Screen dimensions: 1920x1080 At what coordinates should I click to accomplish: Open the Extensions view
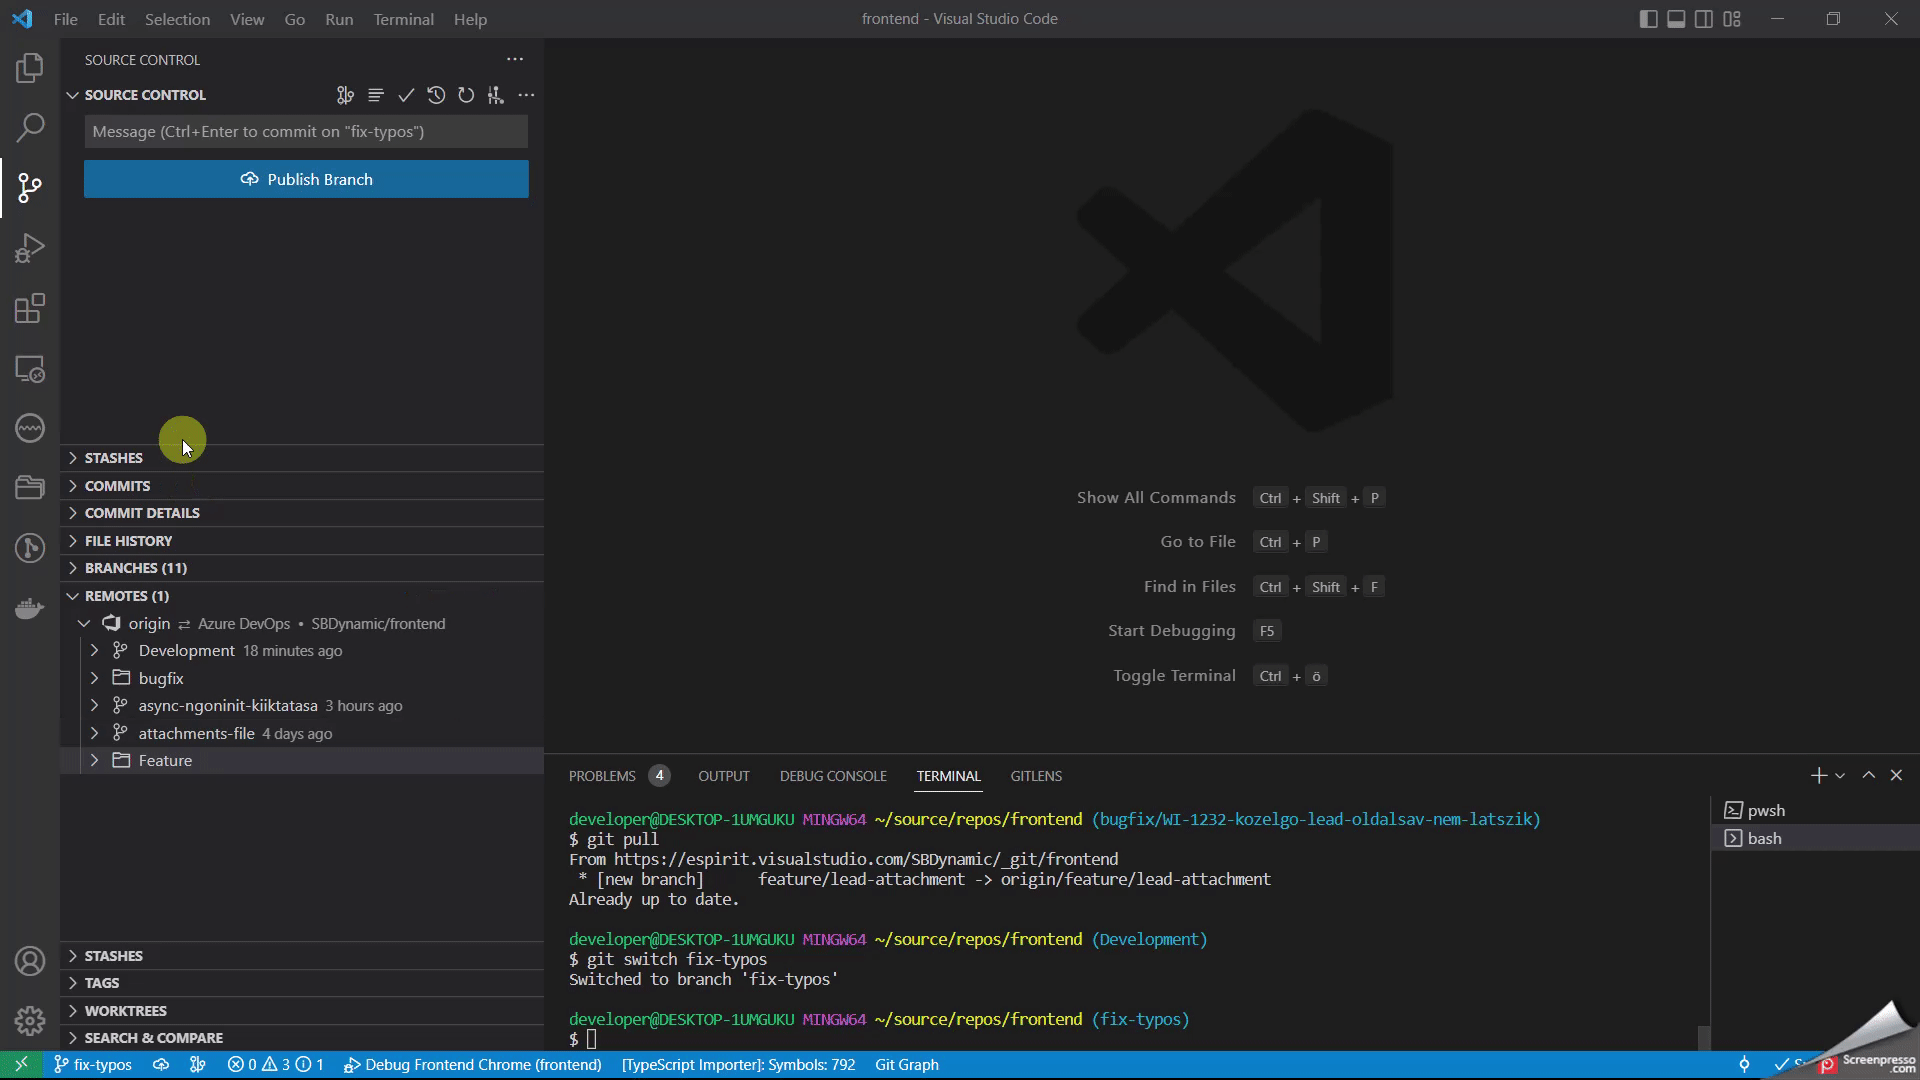tap(30, 308)
